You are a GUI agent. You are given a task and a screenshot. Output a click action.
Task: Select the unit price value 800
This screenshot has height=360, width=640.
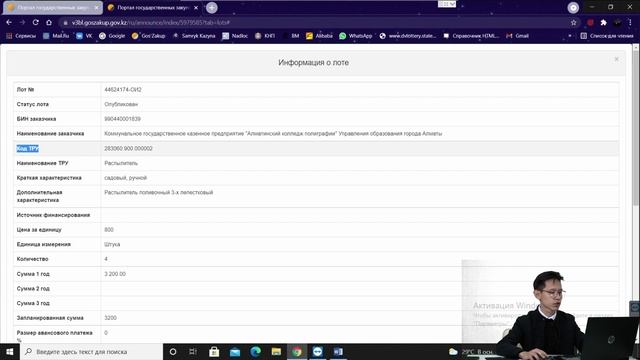click(x=109, y=230)
